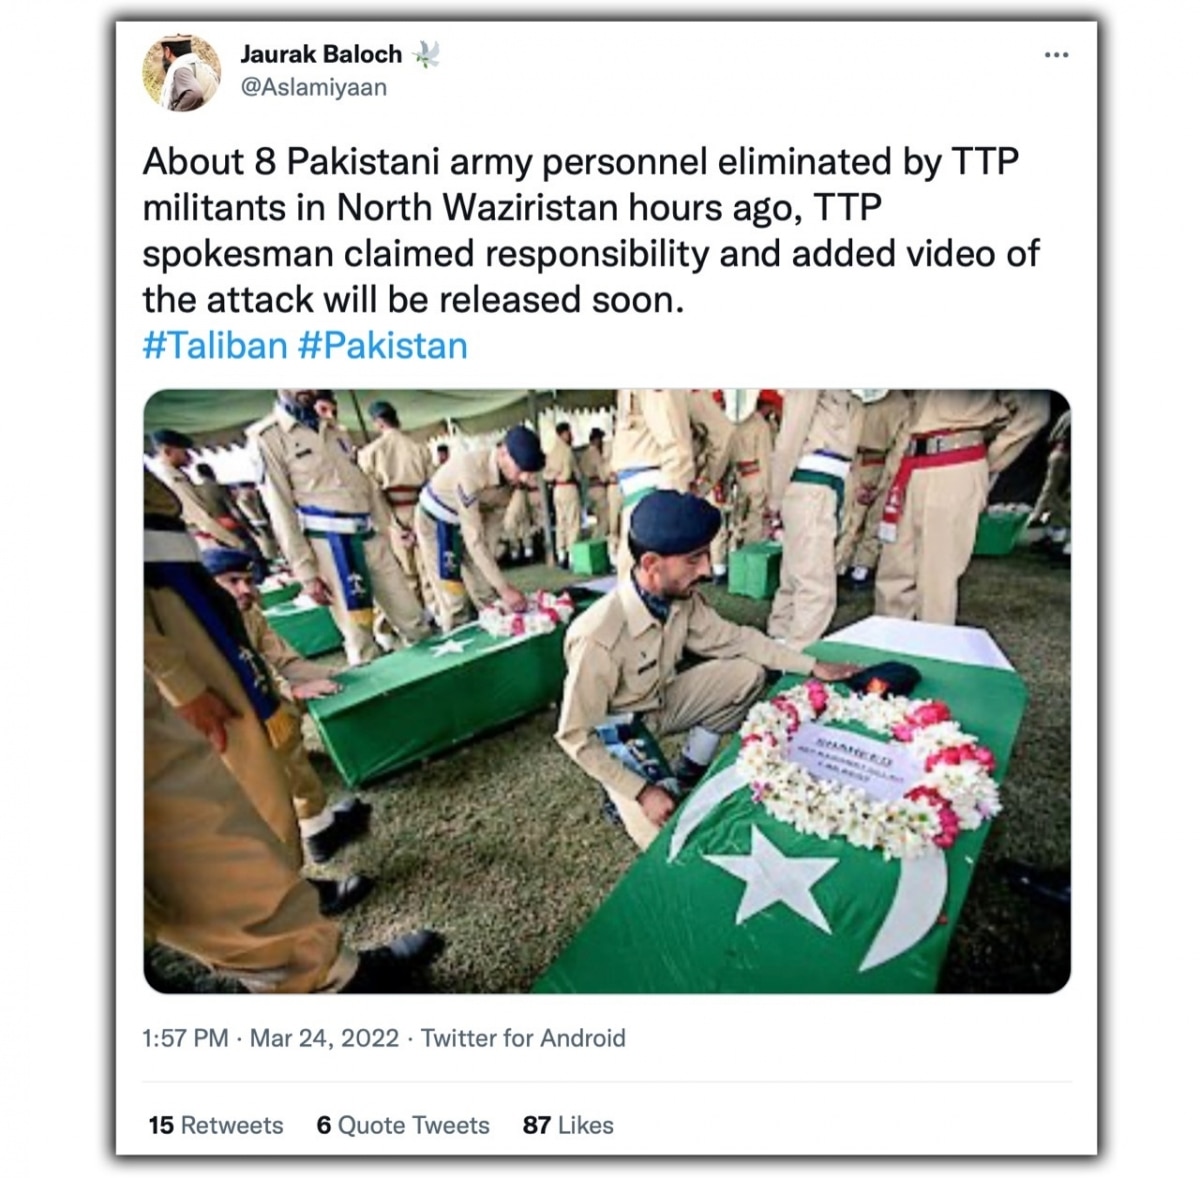Click the tweet body text
1200x1178 pixels.
[x=590, y=231]
